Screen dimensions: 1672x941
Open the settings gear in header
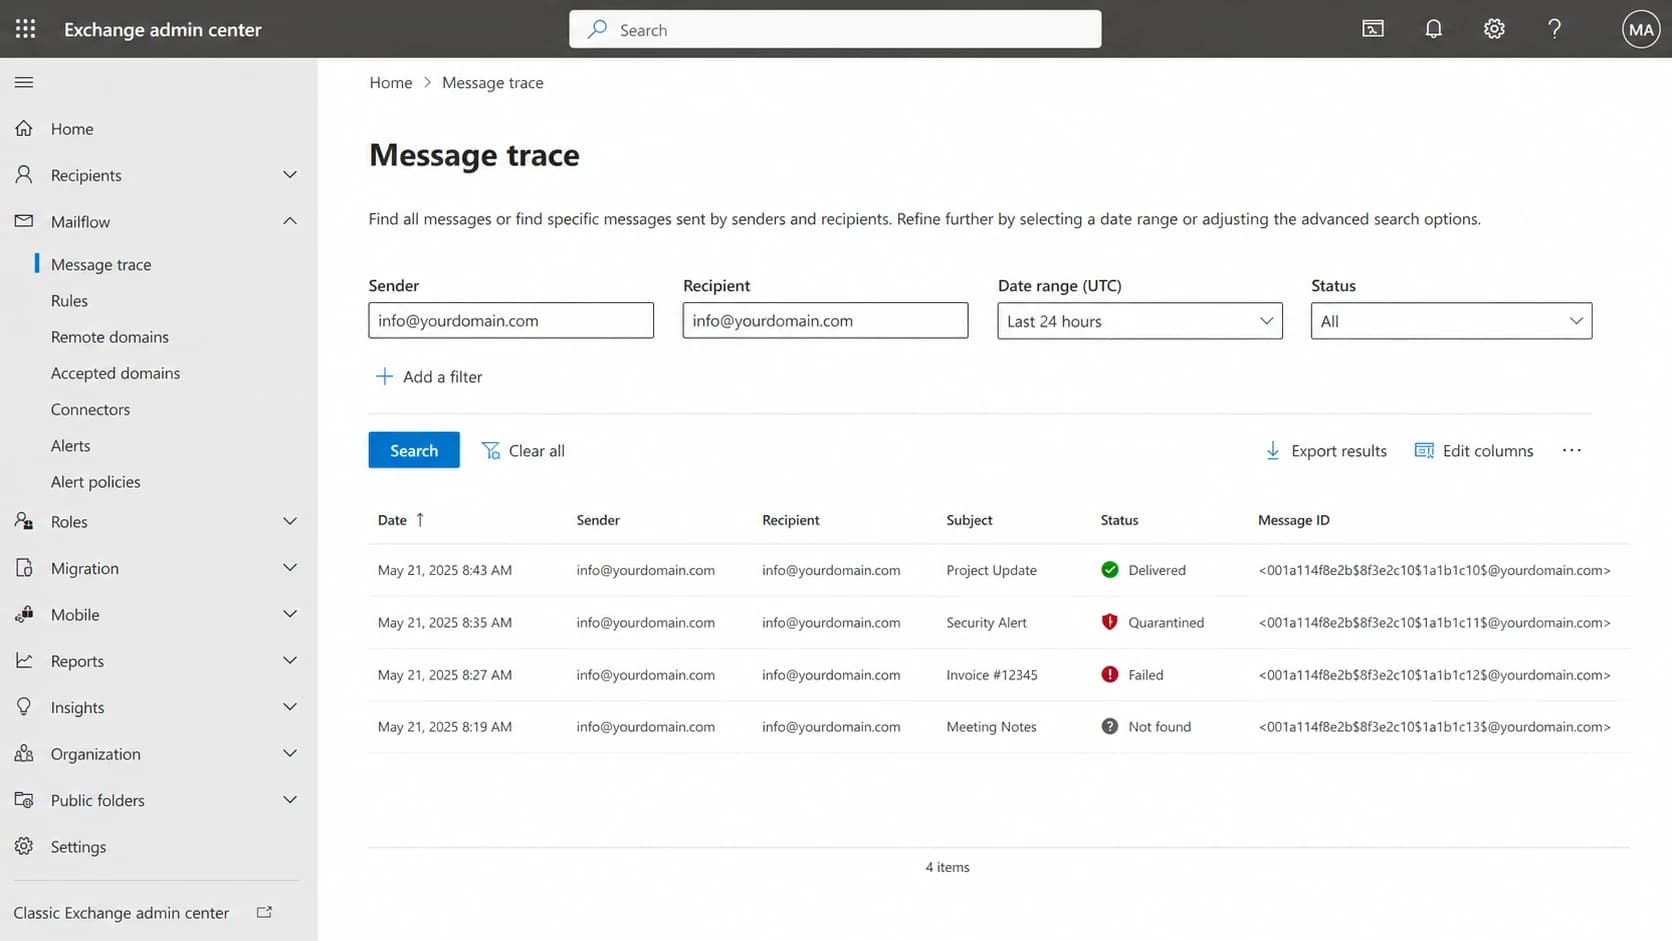1494,29
